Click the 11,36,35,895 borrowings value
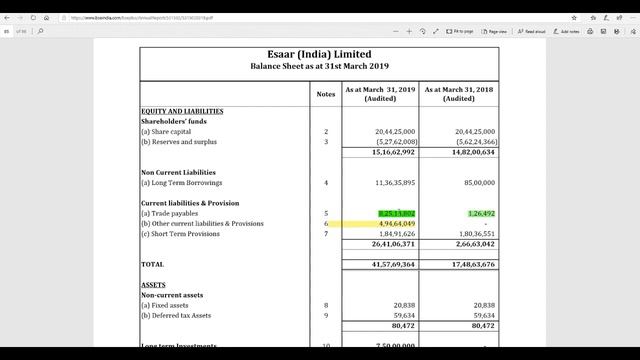The width and height of the screenshot is (640, 360). click(x=395, y=183)
